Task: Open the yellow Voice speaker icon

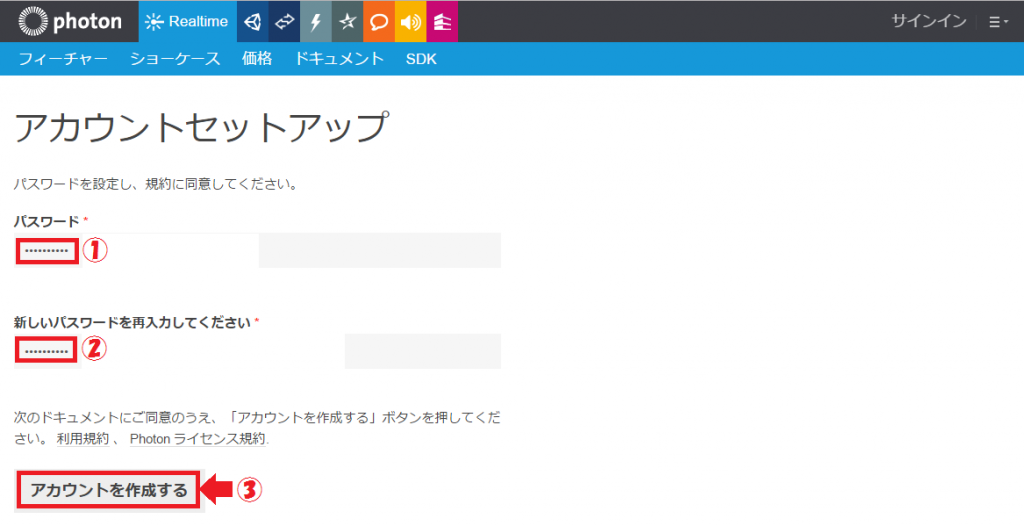Action: [x=410, y=21]
